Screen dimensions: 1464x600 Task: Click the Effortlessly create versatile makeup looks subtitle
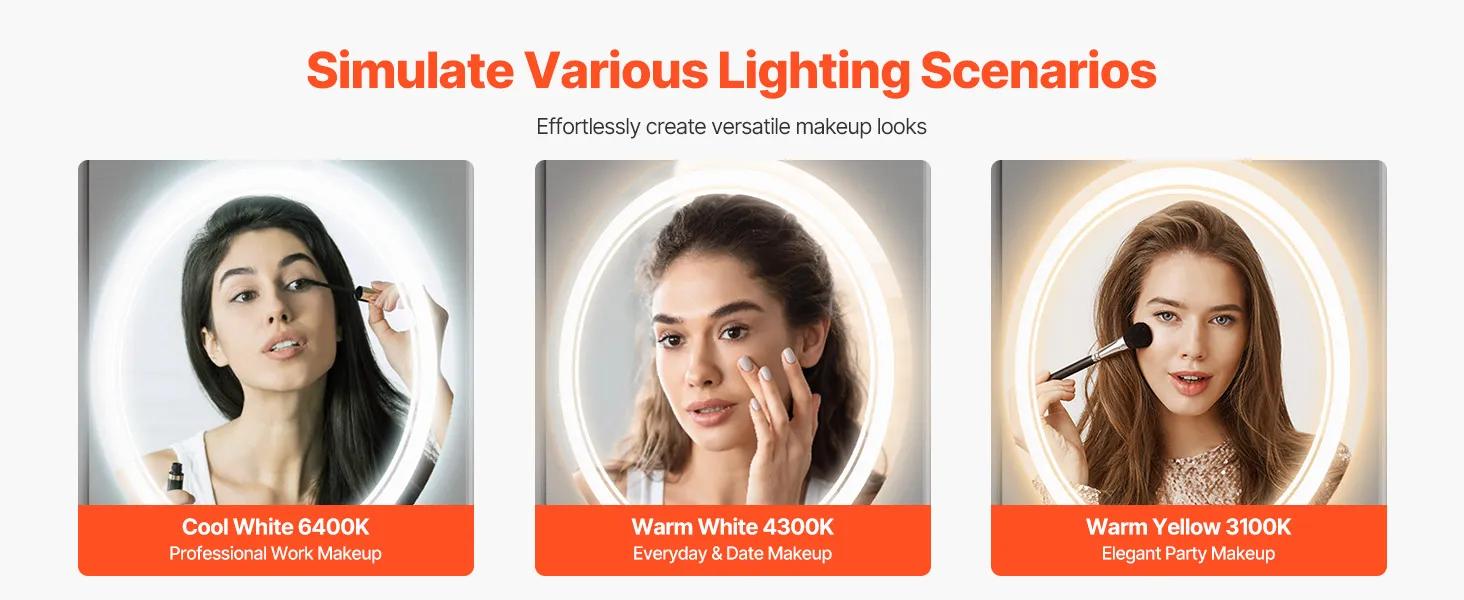(732, 127)
